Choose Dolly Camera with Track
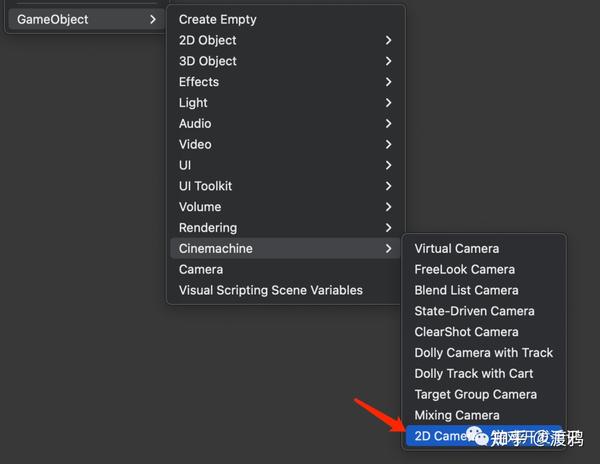Image resolution: width=600 pixels, height=464 pixels. pyautogui.click(x=484, y=353)
